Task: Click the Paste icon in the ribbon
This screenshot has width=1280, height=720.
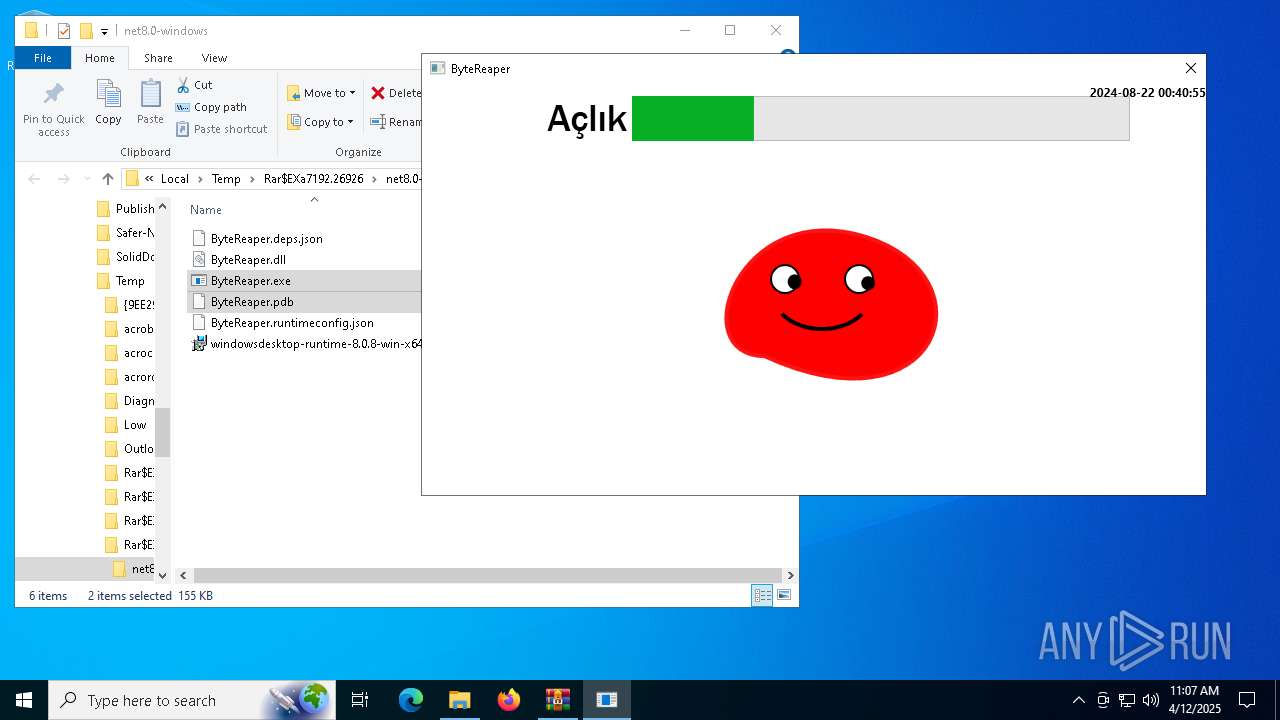Action: pyautogui.click(x=150, y=103)
